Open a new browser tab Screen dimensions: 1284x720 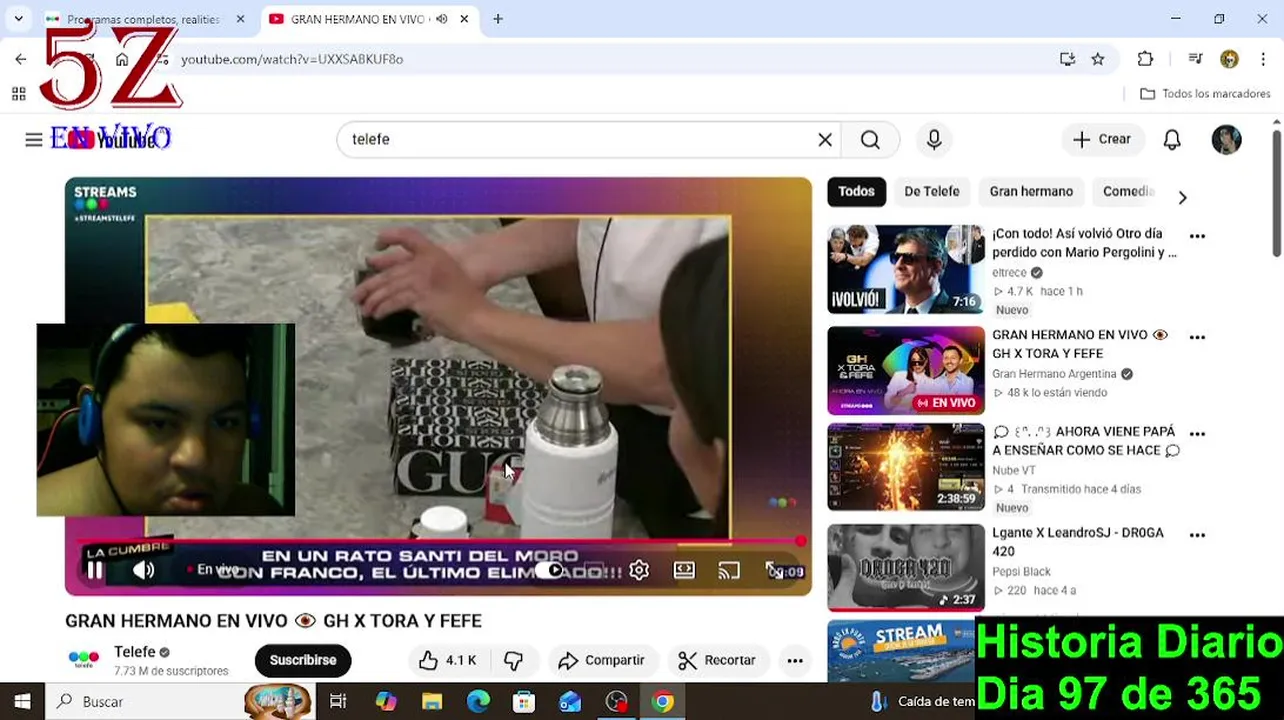498,19
